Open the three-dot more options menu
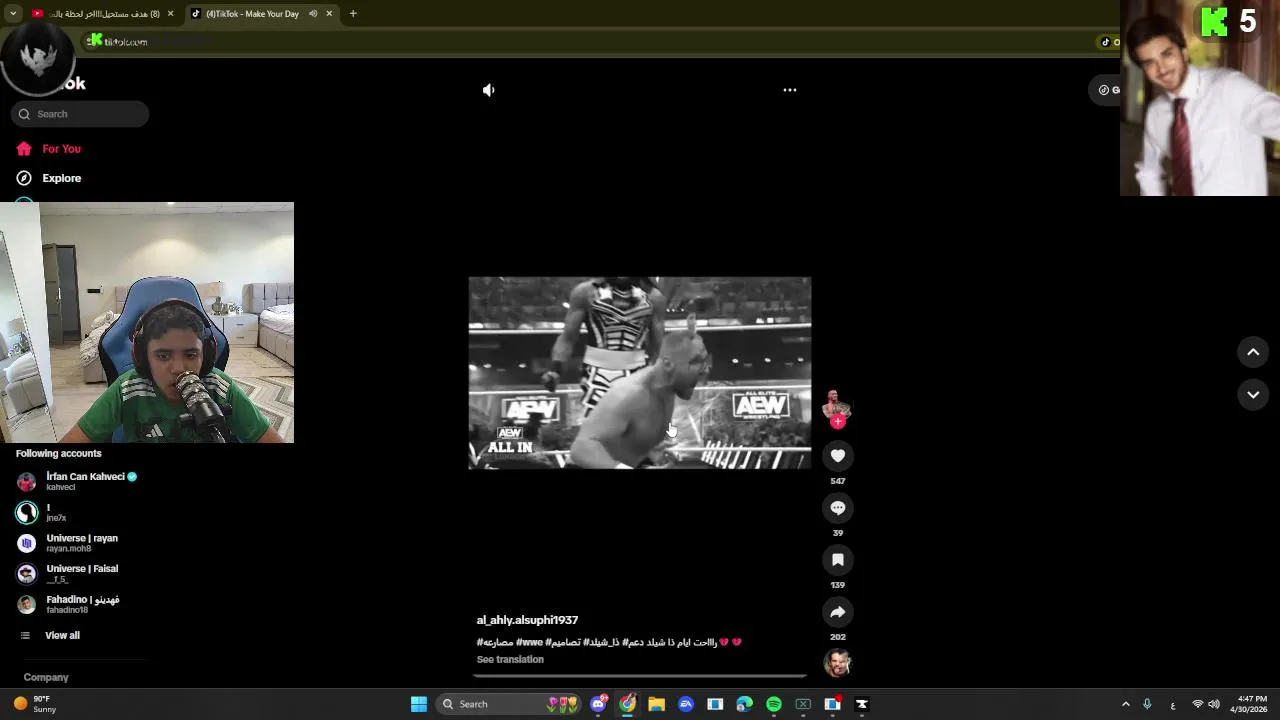 [789, 90]
